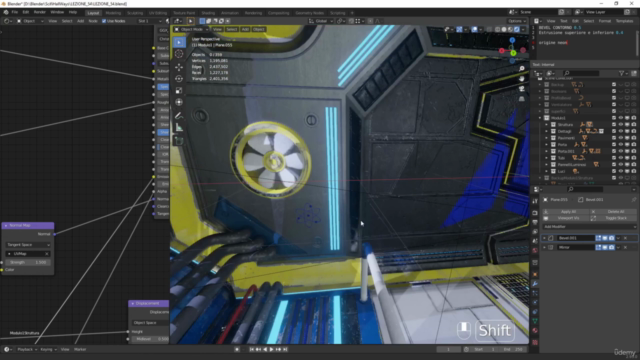Screen dimensions: 640x360
Task: Open the Material properties tab
Action: pos(535,331)
